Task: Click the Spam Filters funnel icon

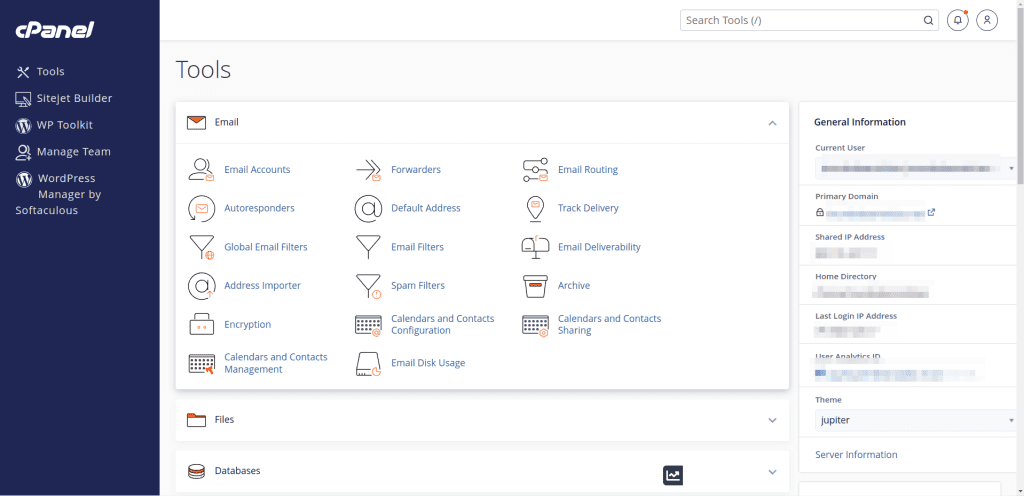Action: [x=368, y=286]
